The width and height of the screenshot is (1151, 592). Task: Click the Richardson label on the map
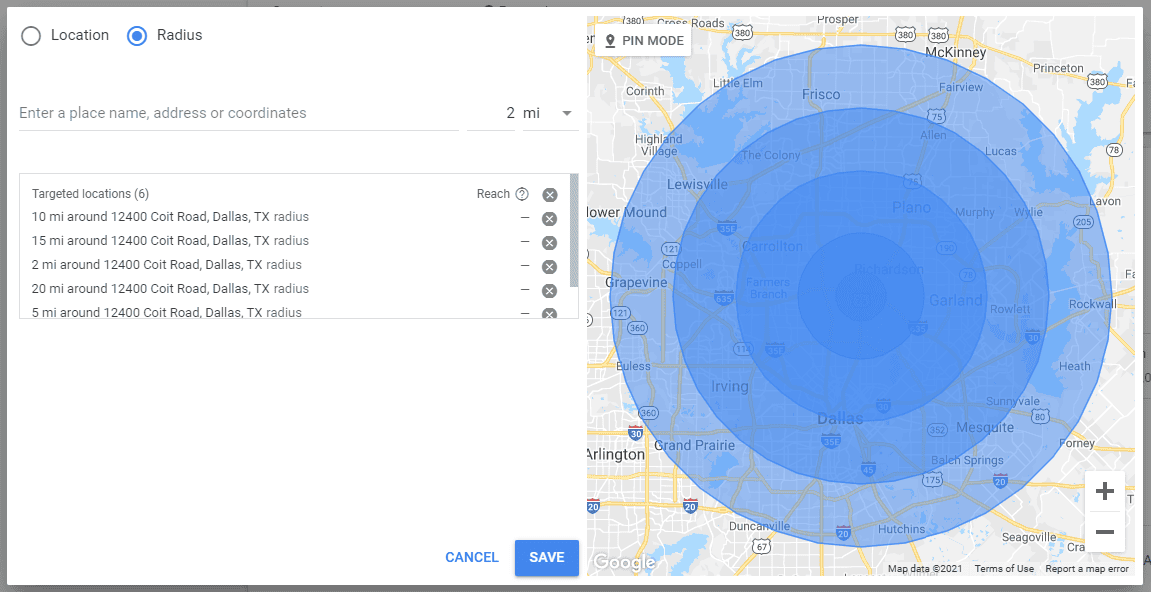(889, 270)
